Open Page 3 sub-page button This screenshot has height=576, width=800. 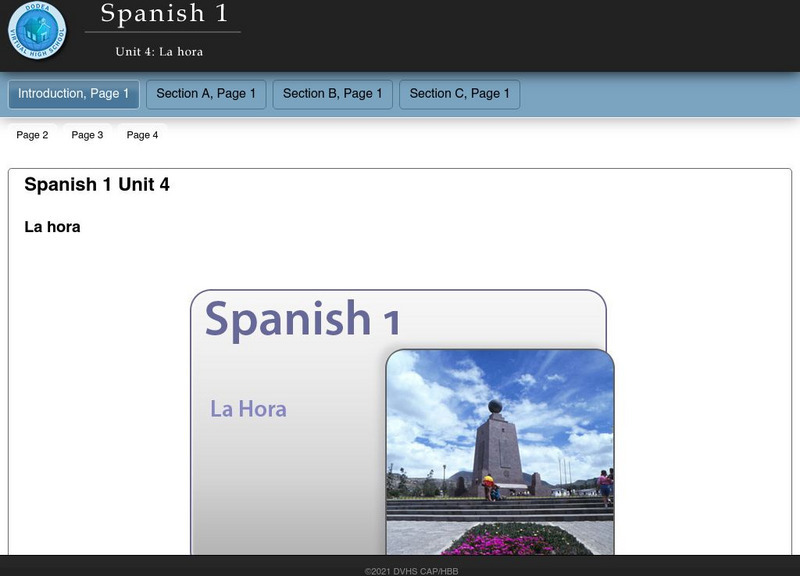click(87, 135)
